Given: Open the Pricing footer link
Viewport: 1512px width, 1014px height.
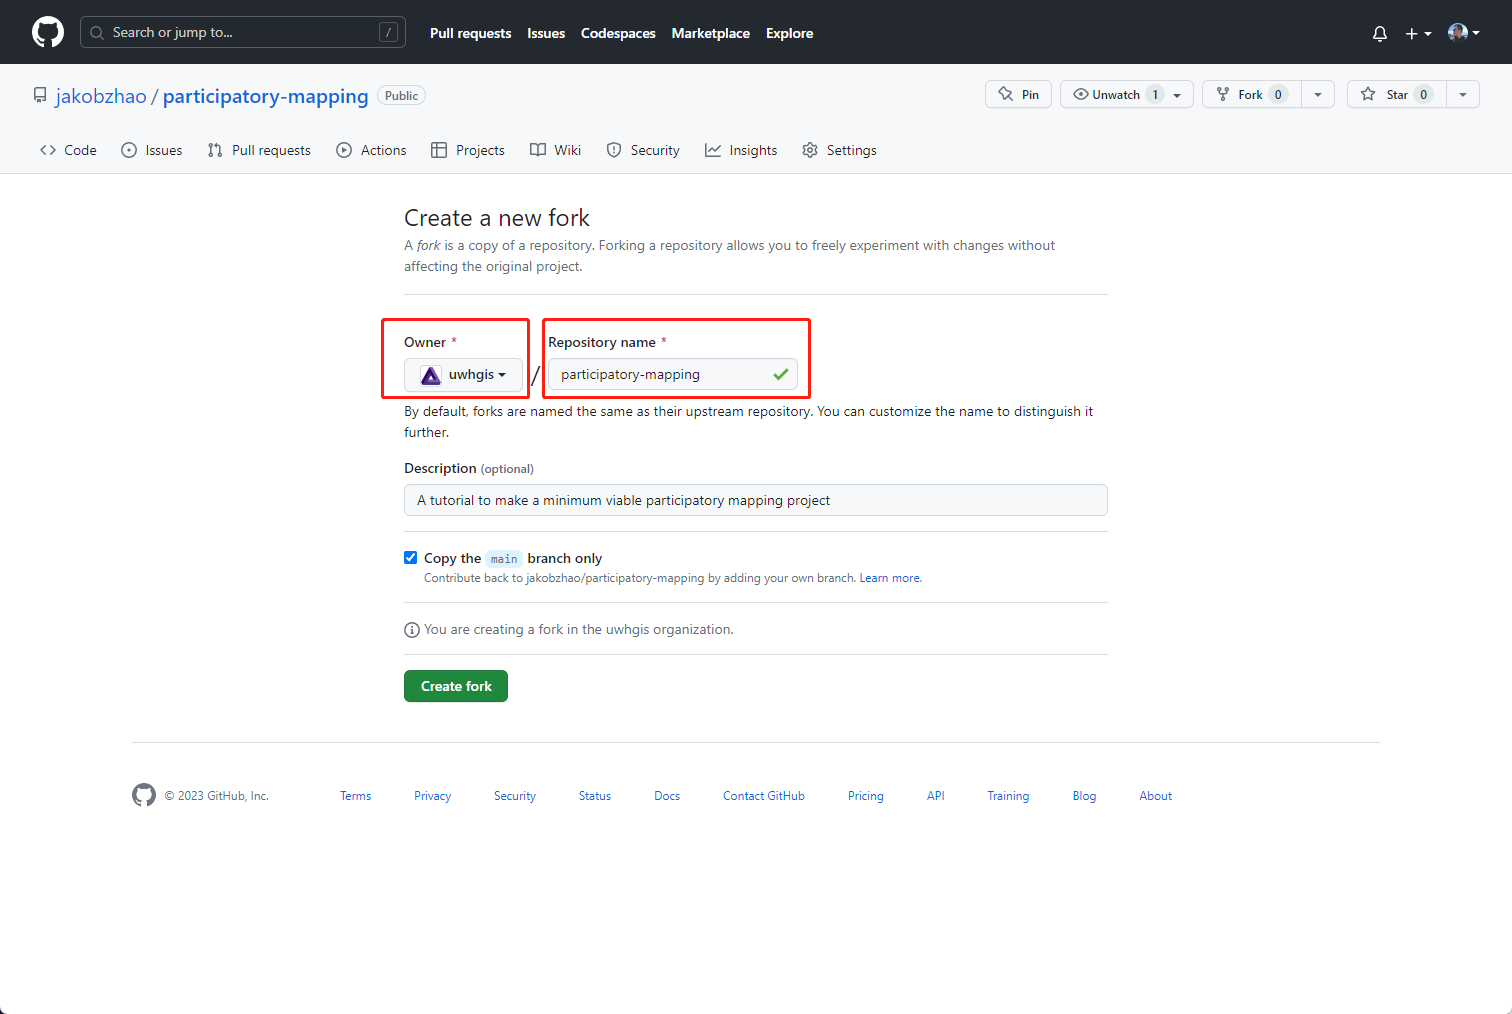Looking at the screenshot, I should tap(866, 796).
